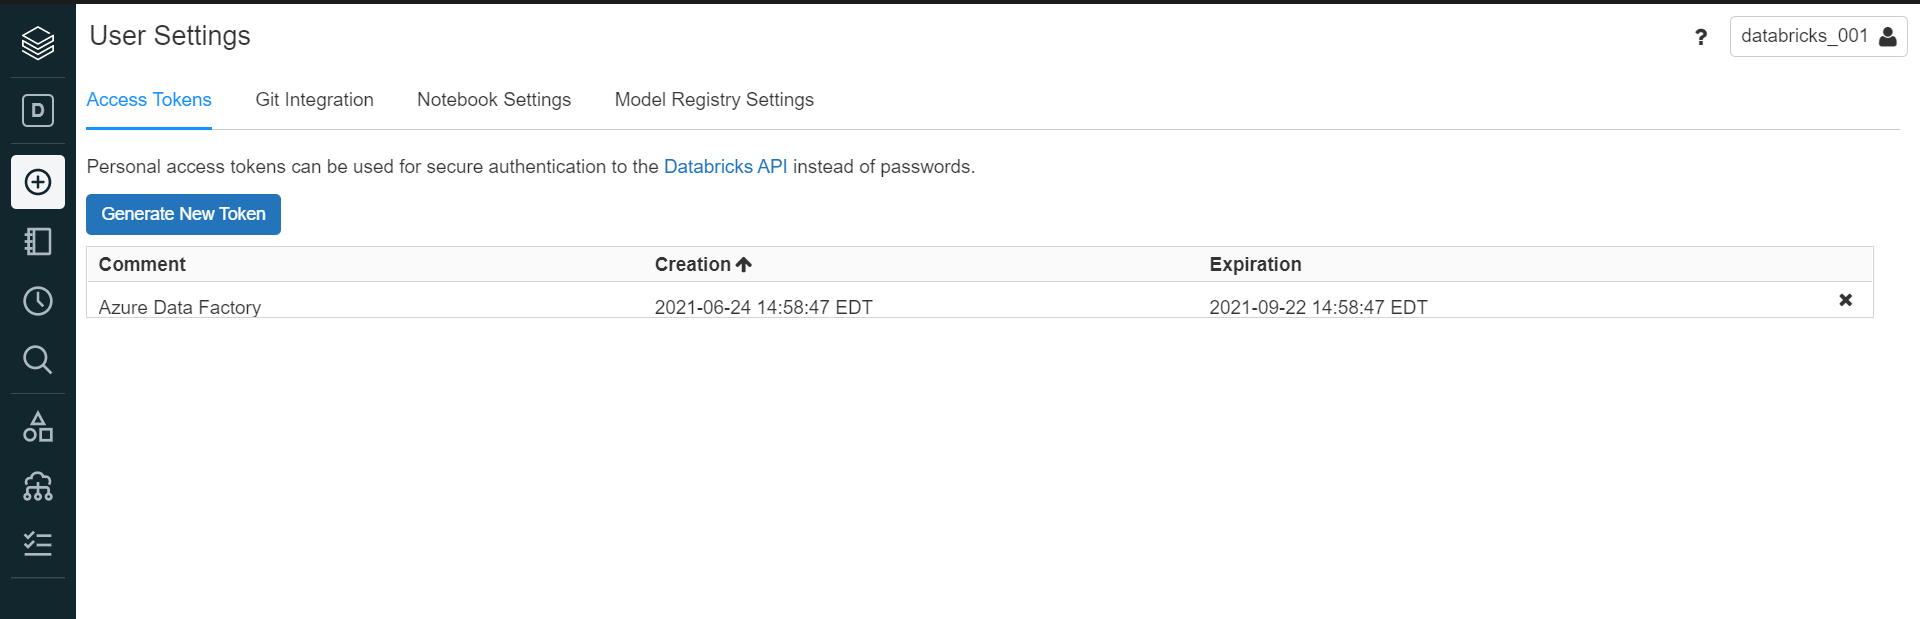Open the Data shapes icon in sidebar
Image resolution: width=1920 pixels, height=619 pixels.
38,427
